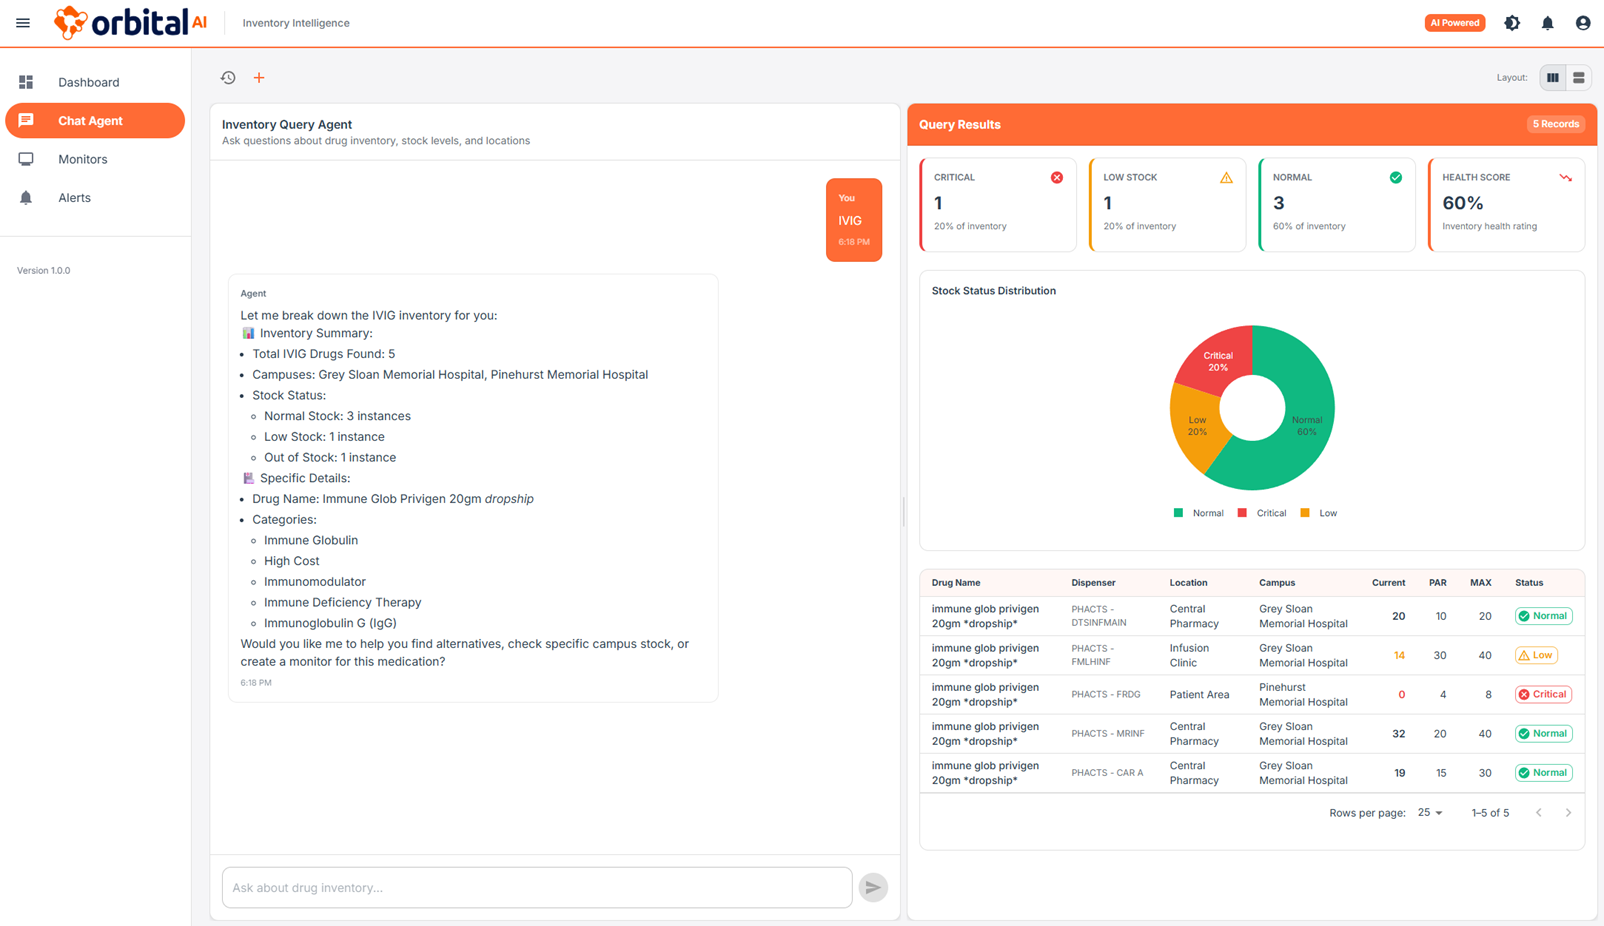Go to previous results page

(1539, 813)
